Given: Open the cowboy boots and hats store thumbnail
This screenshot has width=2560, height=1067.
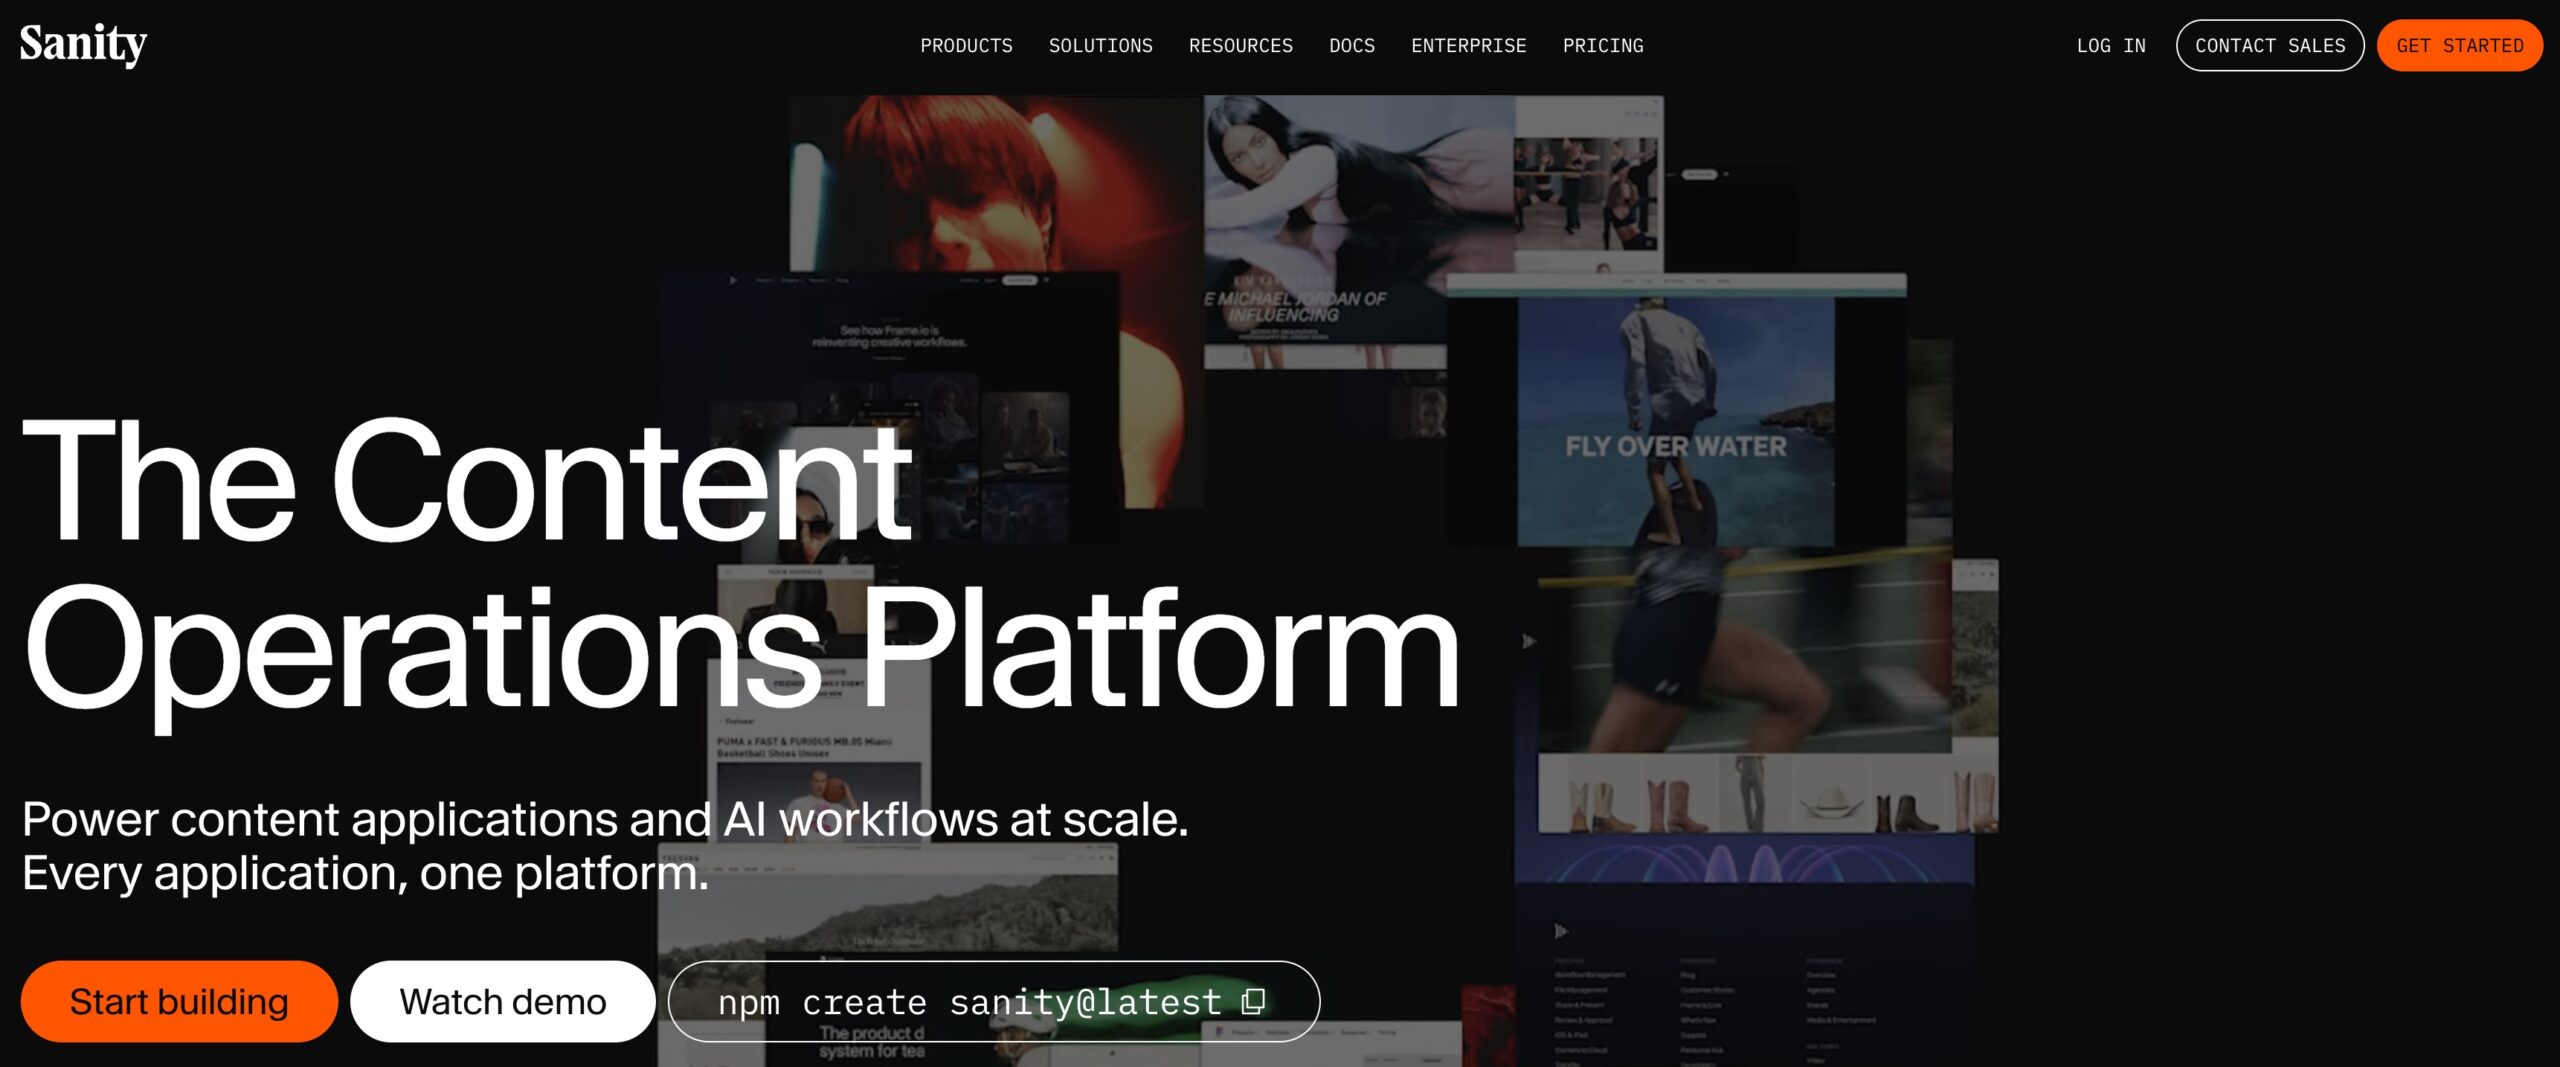Looking at the screenshot, I should pos(1767,794).
